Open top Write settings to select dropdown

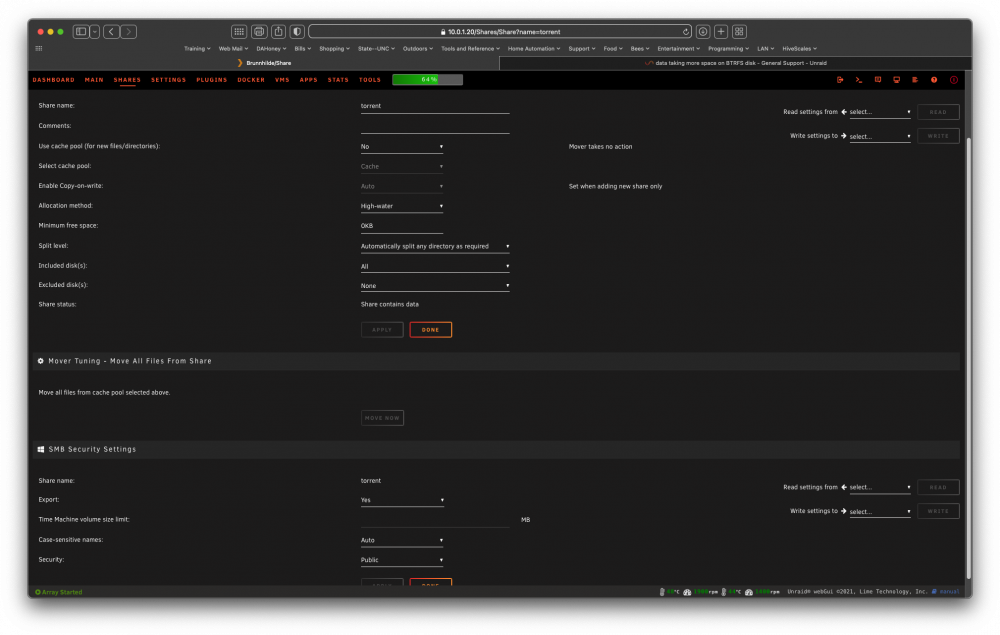tap(879, 136)
